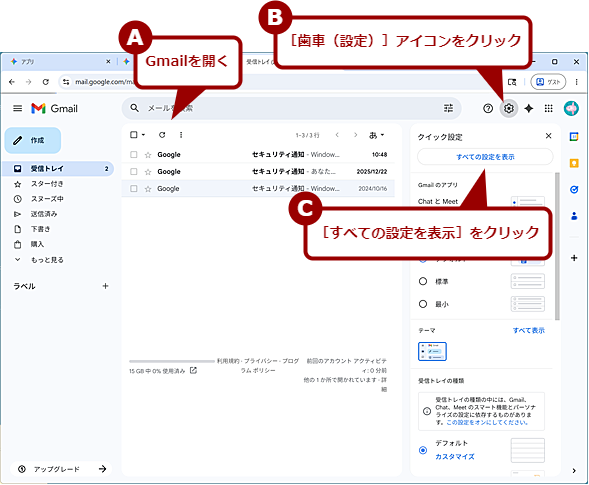Select the 標準 density radio button
The width and height of the screenshot is (589, 485).
pyautogui.click(x=423, y=281)
